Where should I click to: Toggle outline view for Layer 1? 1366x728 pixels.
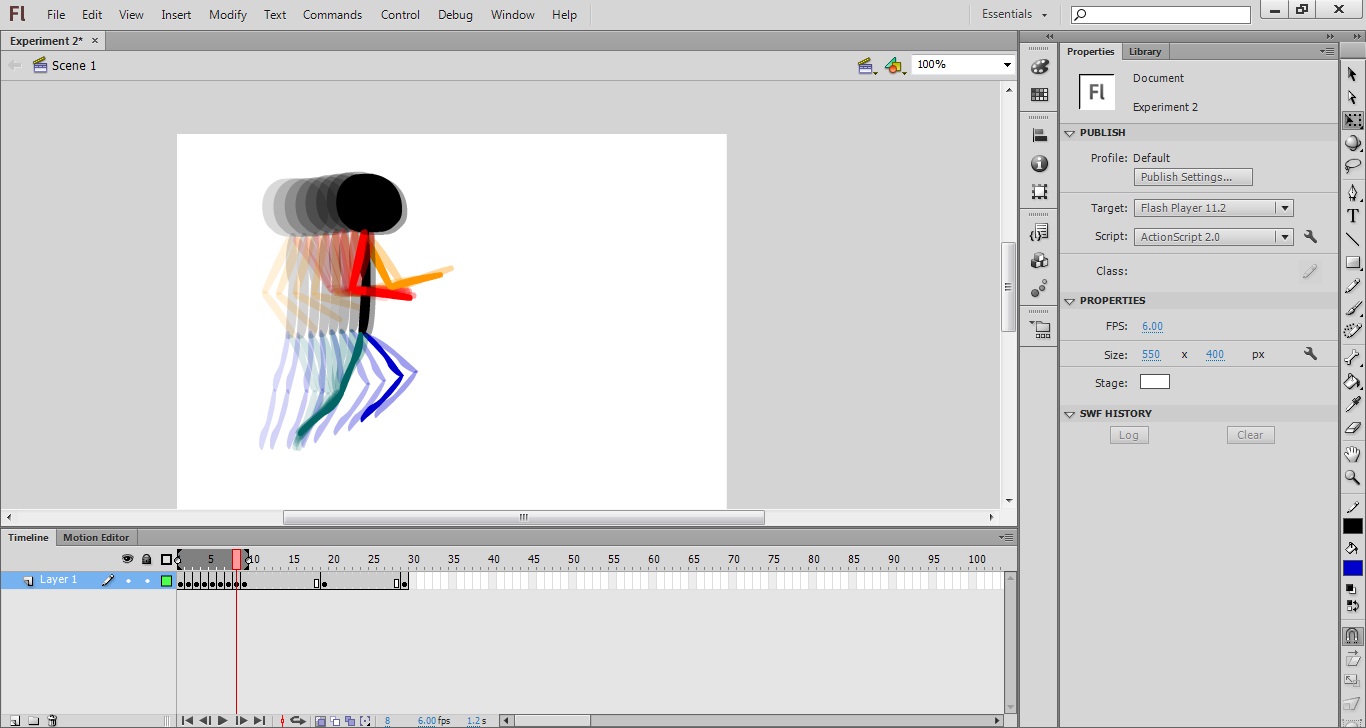(x=166, y=580)
